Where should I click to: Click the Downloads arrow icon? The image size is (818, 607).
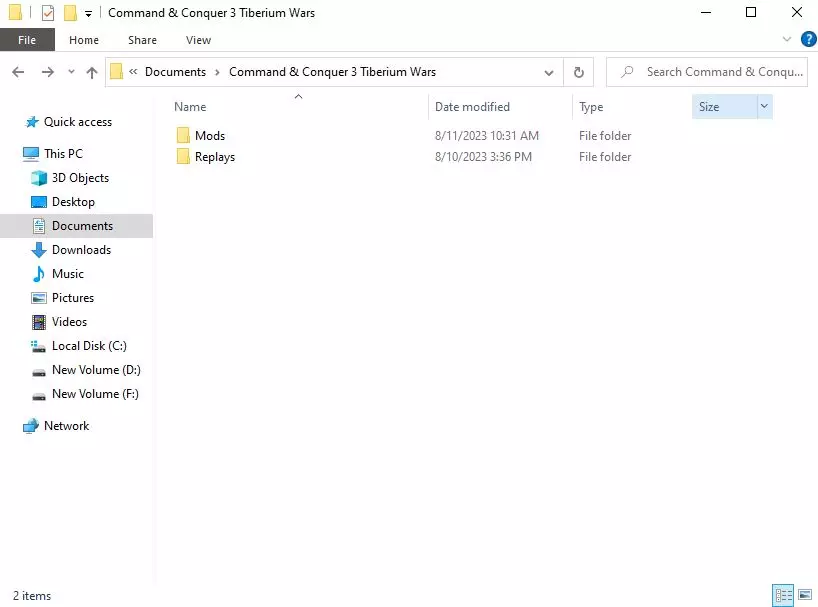39,250
